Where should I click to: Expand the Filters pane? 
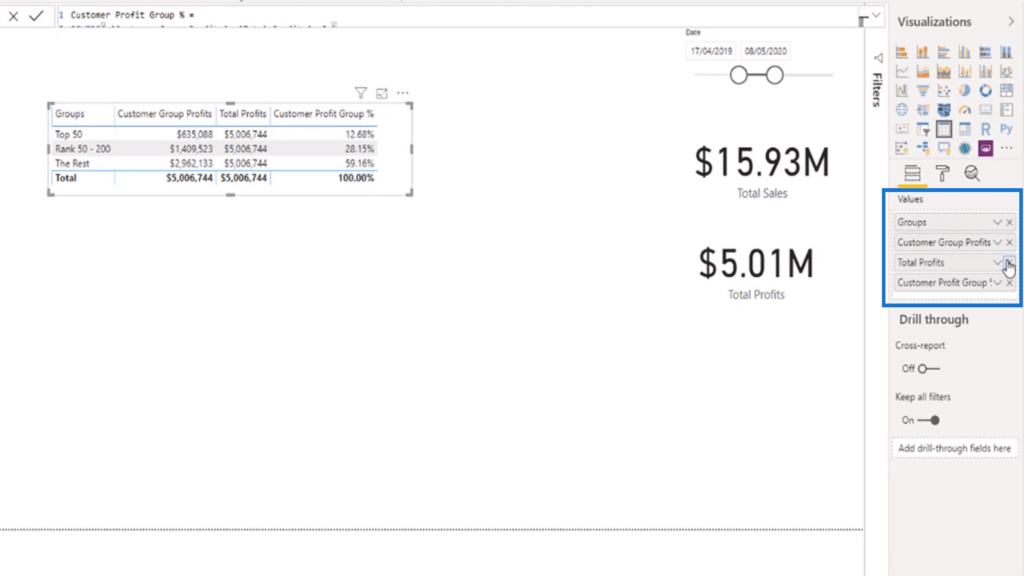coord(878,58)
